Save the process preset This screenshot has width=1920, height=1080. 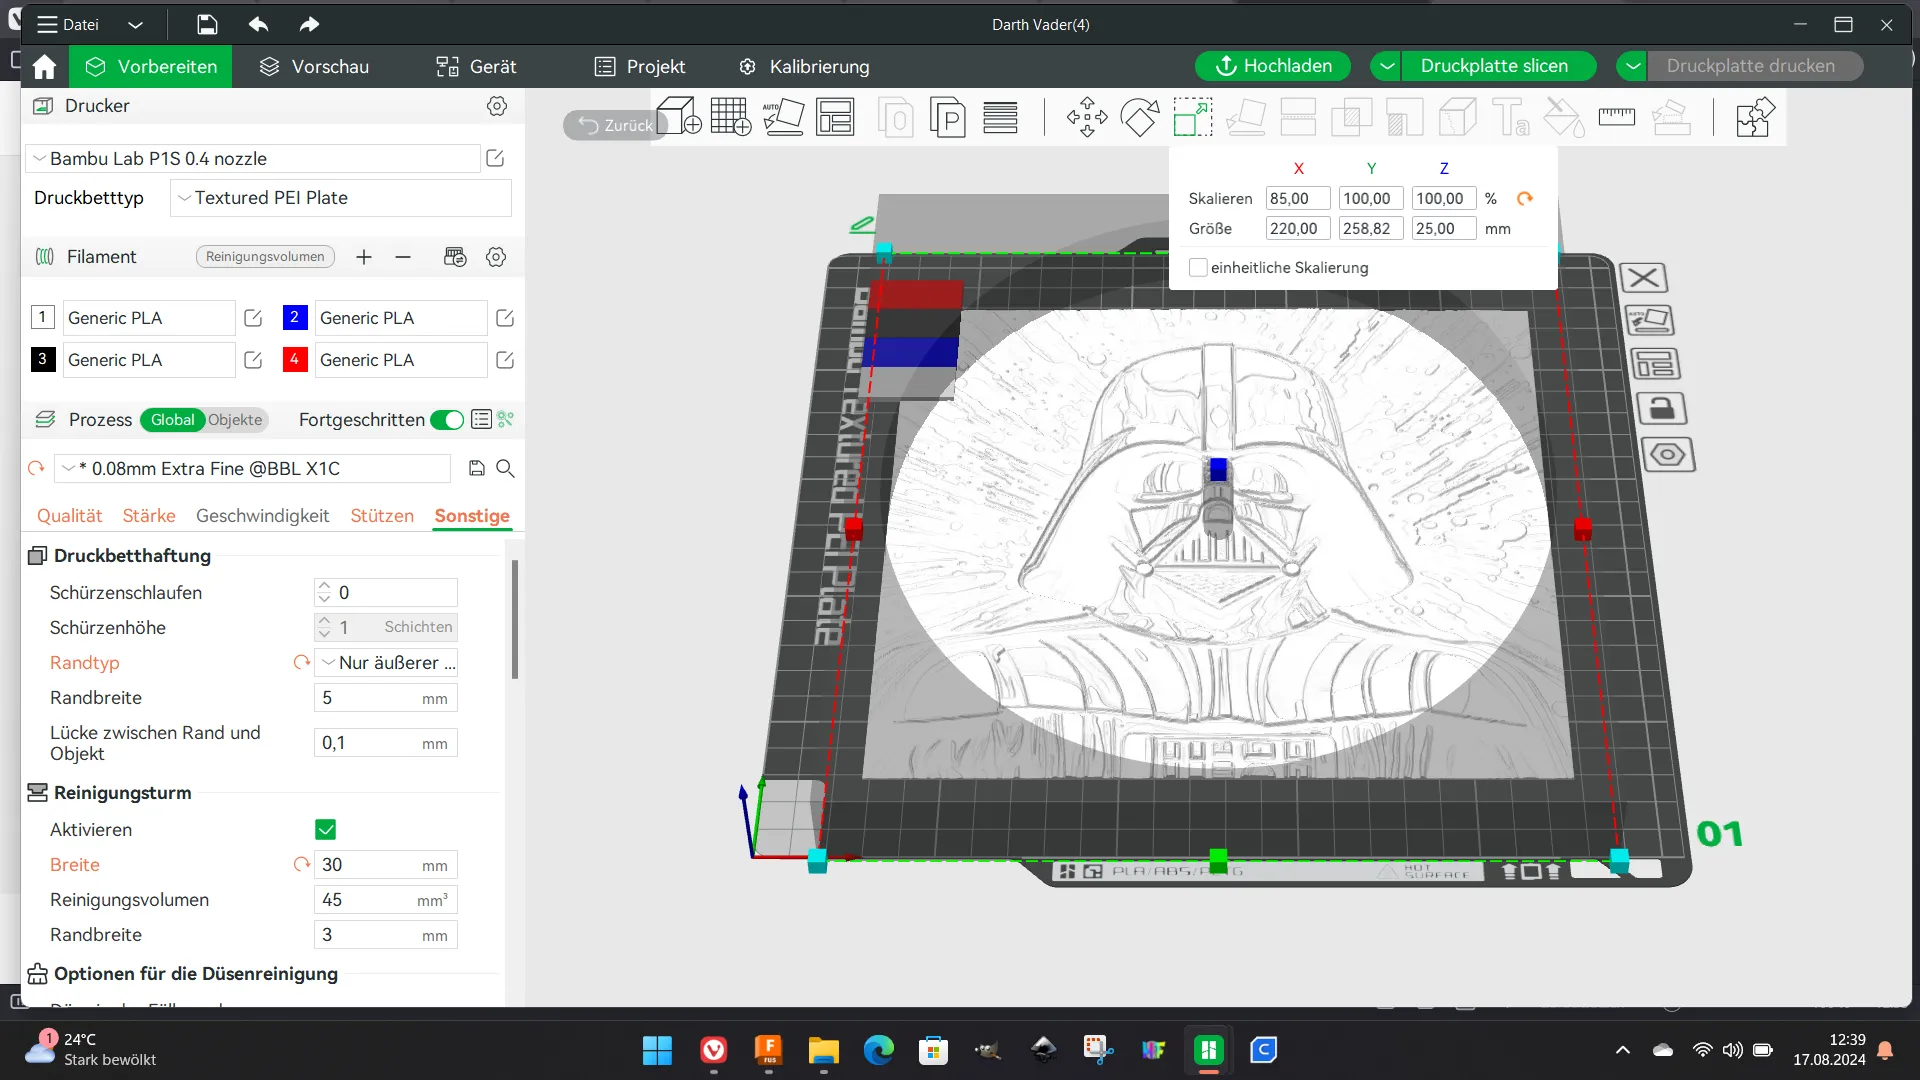click(477, 468)
